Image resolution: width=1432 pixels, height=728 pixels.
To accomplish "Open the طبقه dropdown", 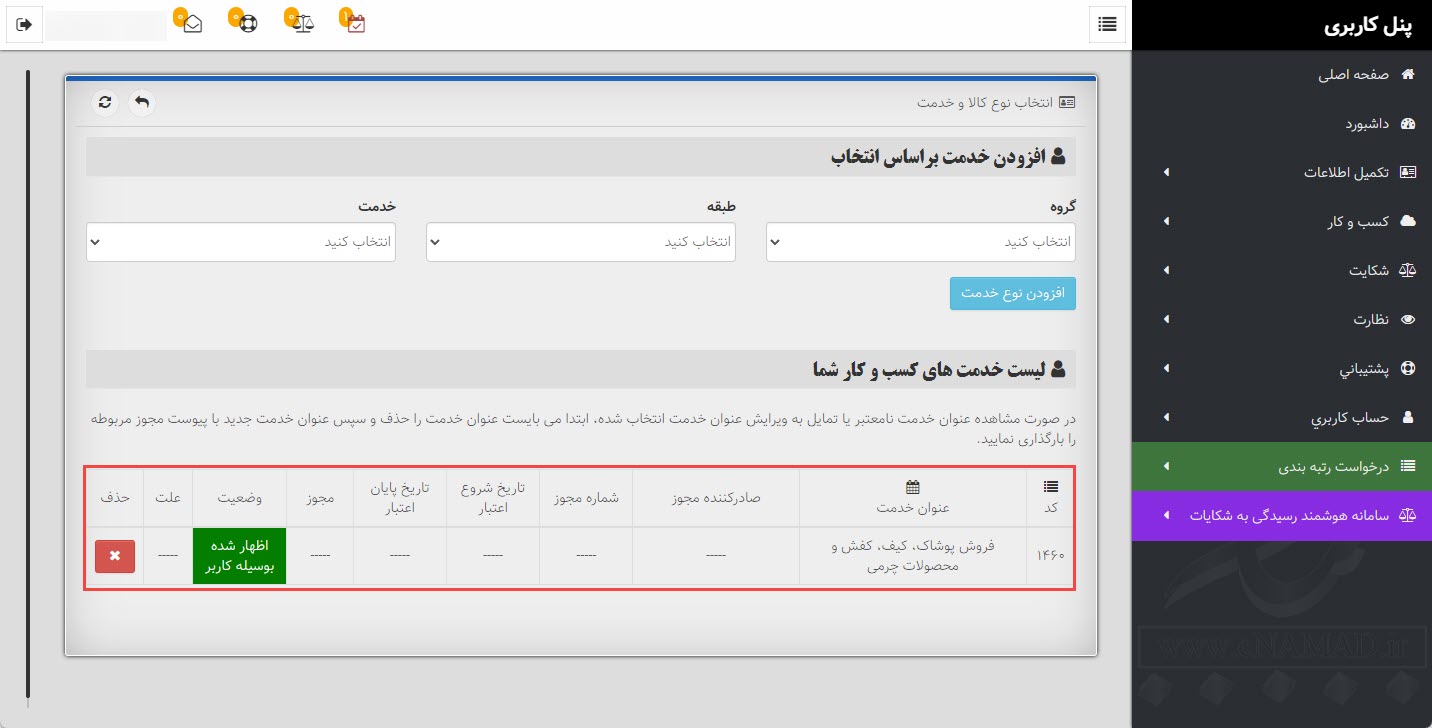I will (x=581, y=242).
